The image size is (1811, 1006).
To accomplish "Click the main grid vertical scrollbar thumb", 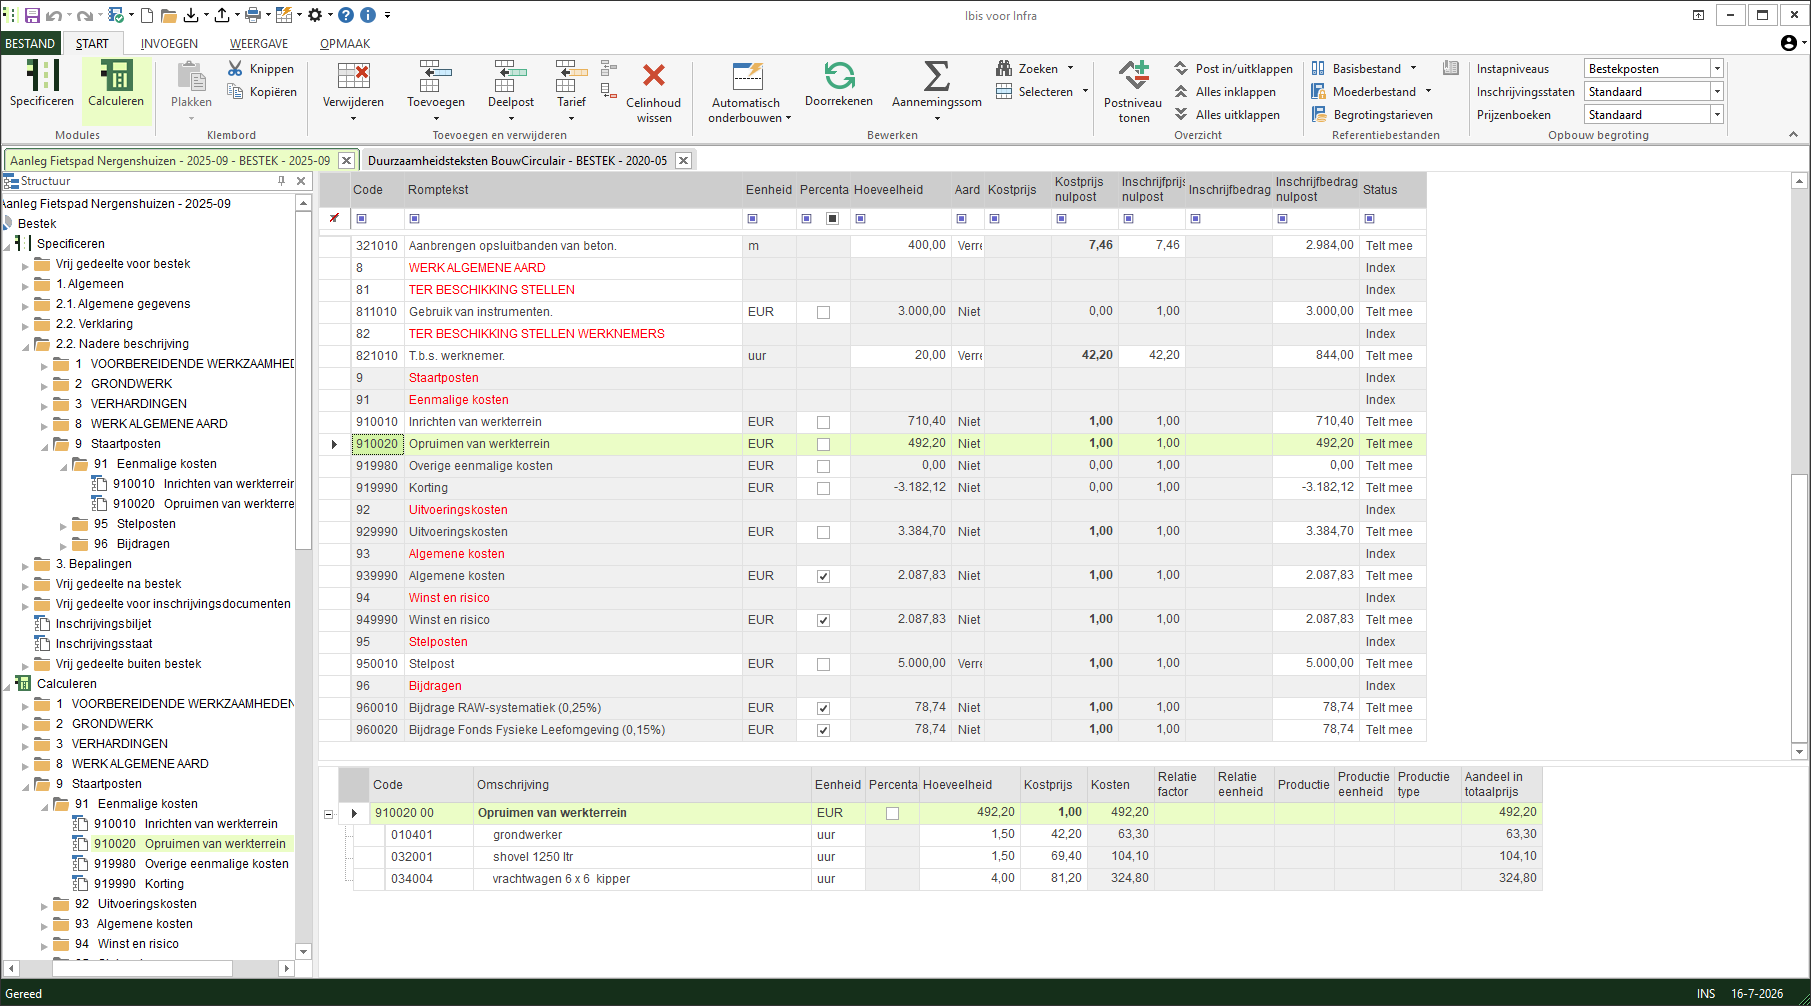I will pos(1799,606).
